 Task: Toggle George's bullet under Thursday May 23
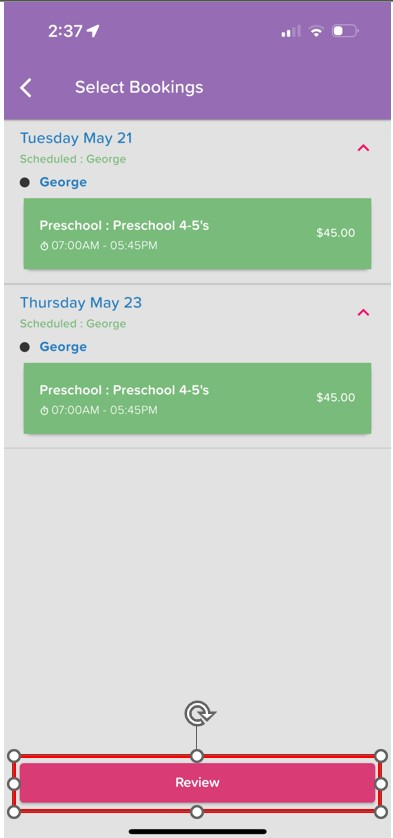click(x=25, y=347)
